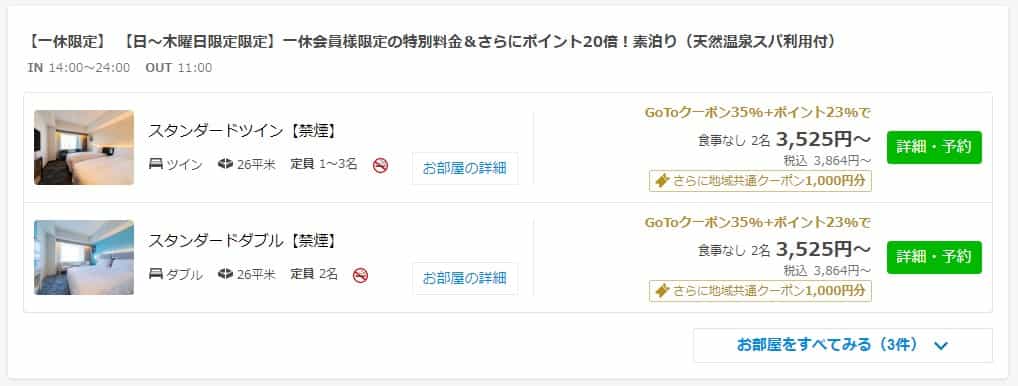The width and height of the screenshot is (1018, 386).
Task: Click the chevron arrow beside お部屋をすべてみる
Action: click(x=941, y=346)
